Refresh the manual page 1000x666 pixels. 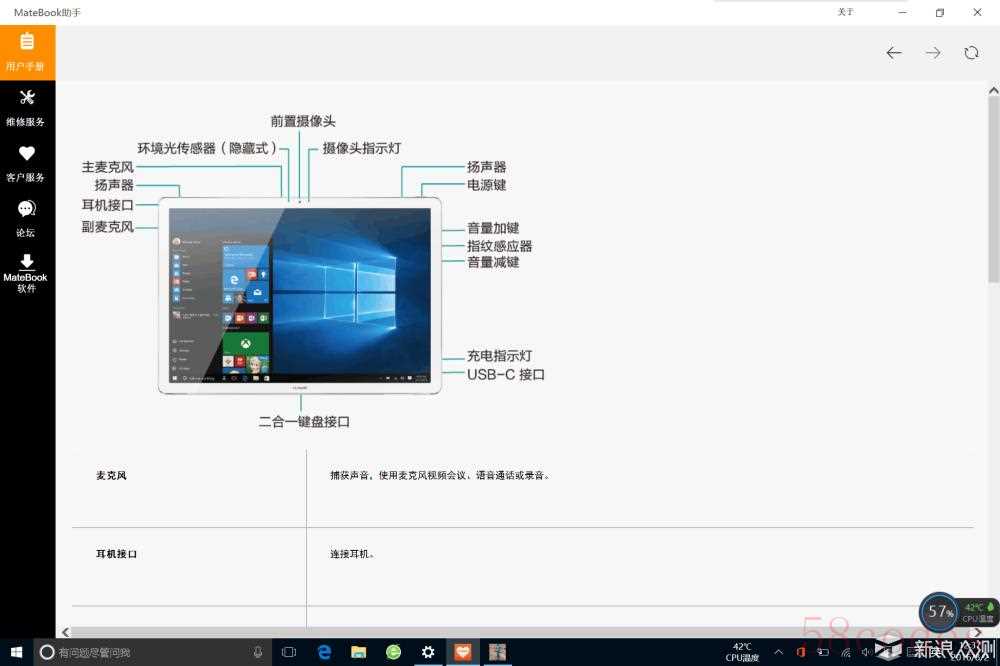(971, 53)
